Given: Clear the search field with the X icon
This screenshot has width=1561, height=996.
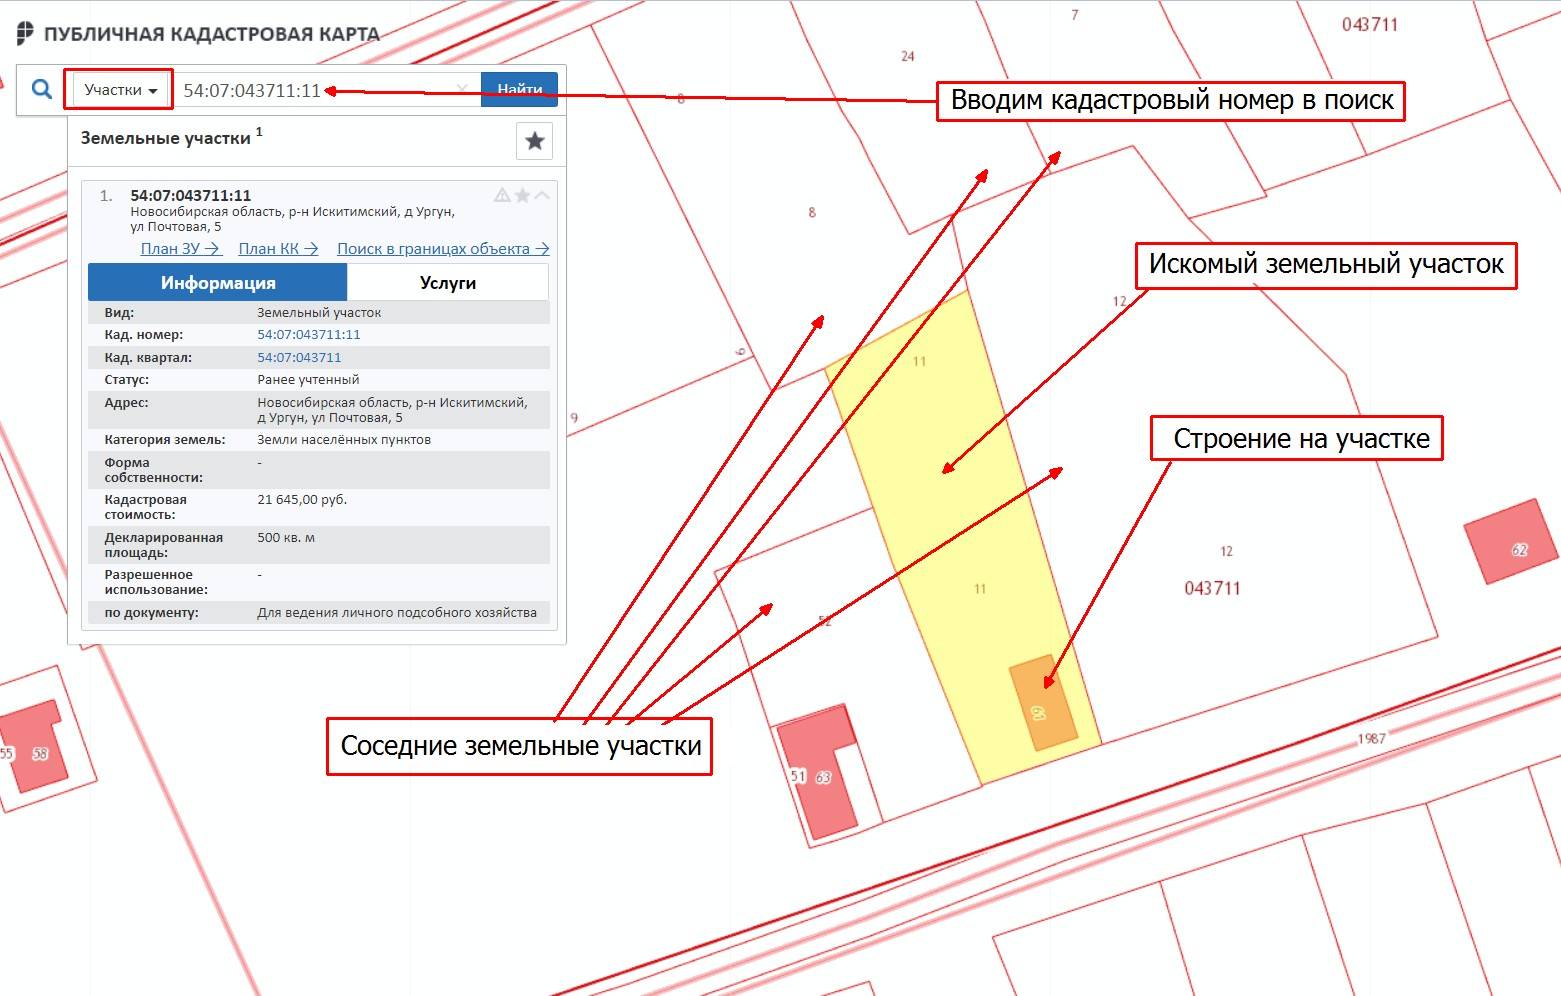Looking at the screenshot, I should [x=462, y=89].
